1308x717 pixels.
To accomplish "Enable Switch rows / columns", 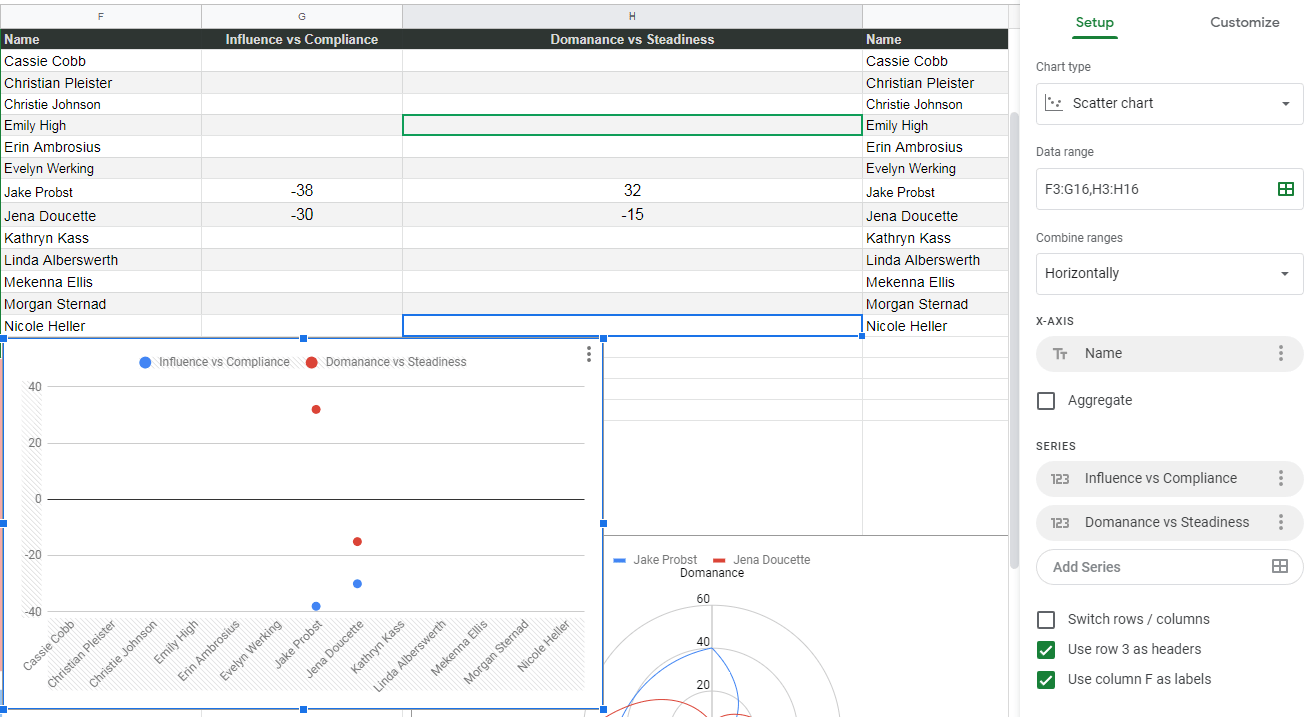I will click(x=1046, y=620).
